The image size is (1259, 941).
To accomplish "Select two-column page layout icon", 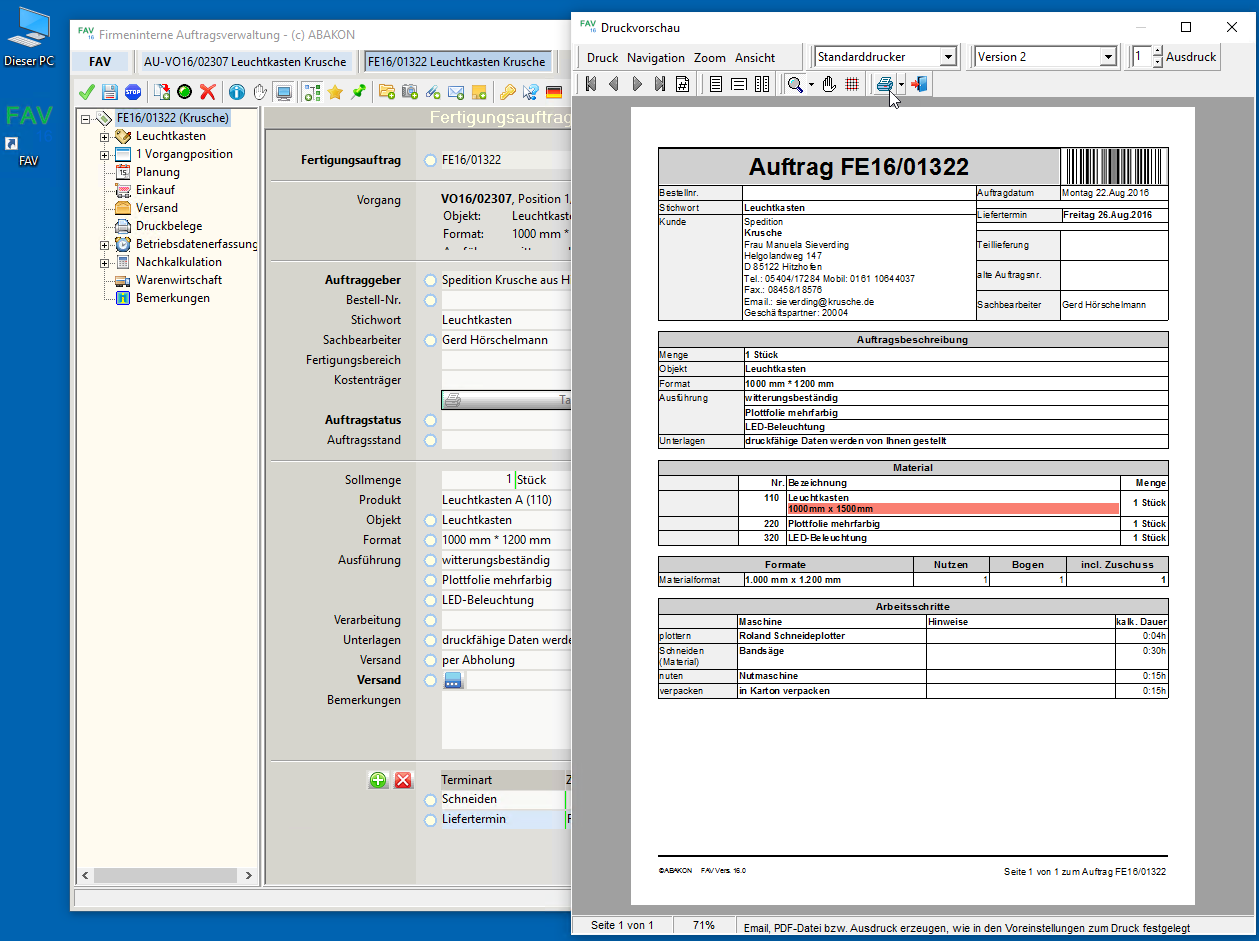I will coord(762,84).
